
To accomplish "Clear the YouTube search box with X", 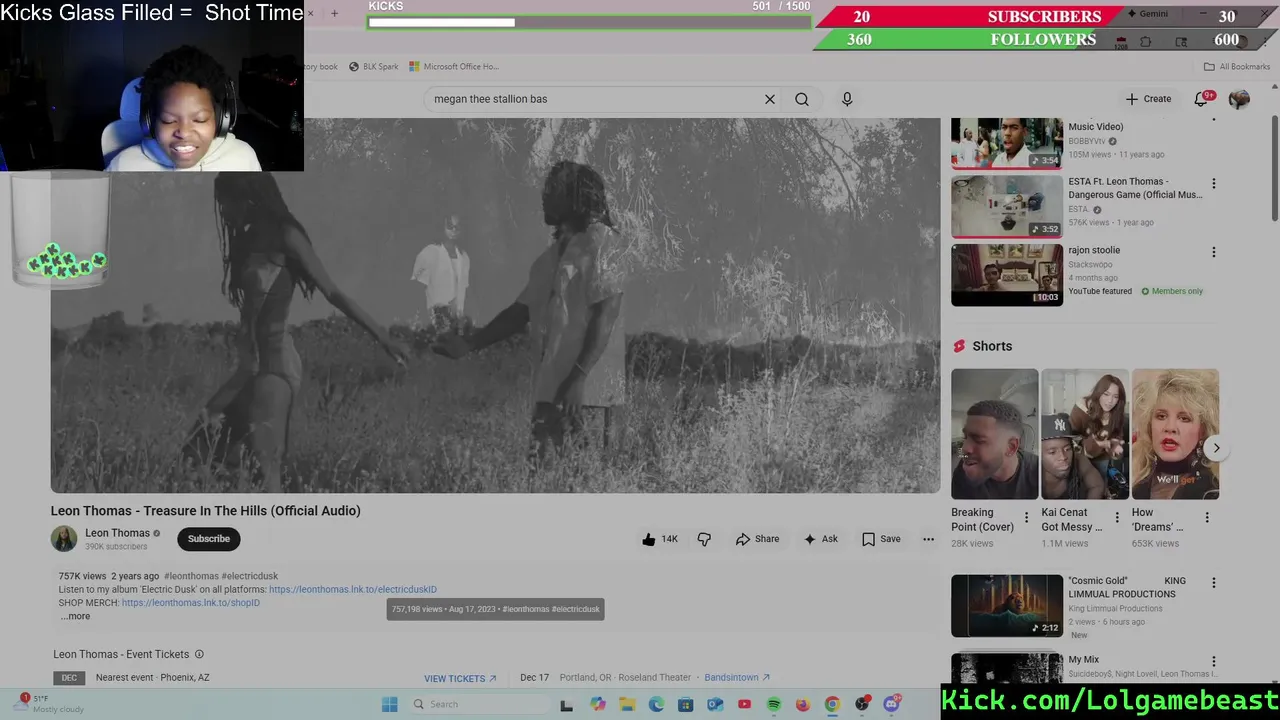I will pyautogui.click(x=770, y=99).
